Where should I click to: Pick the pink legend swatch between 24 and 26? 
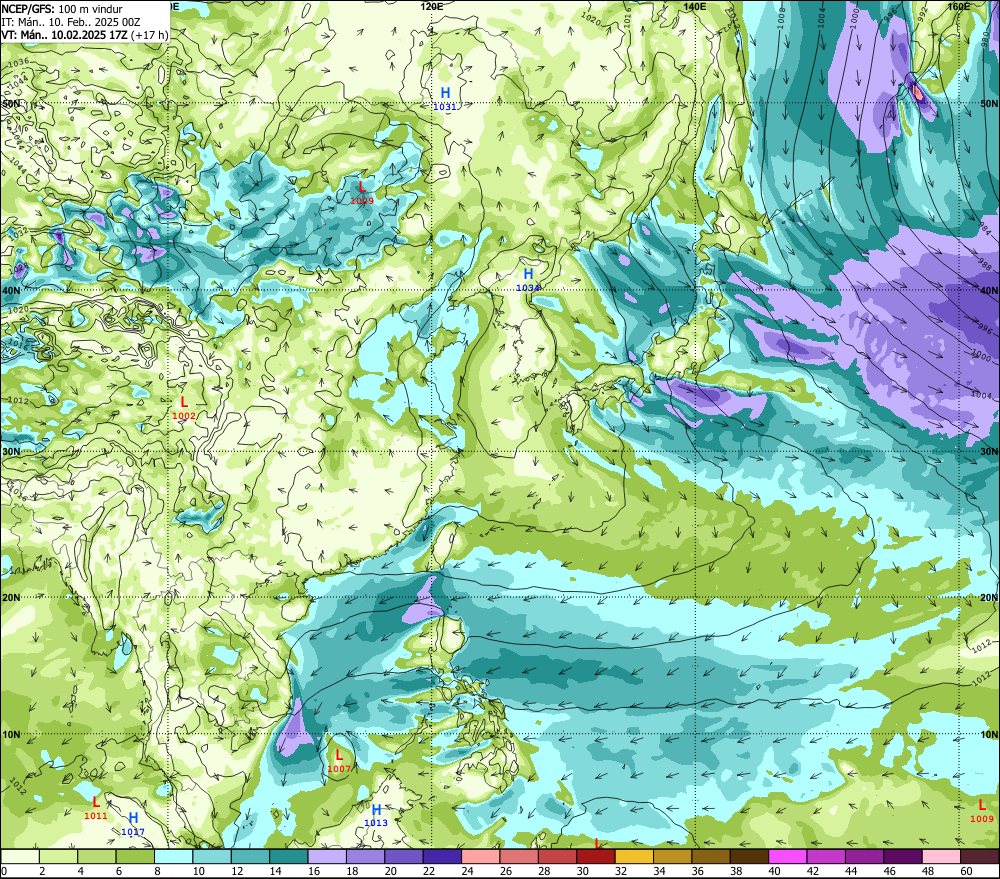point(481,856)
